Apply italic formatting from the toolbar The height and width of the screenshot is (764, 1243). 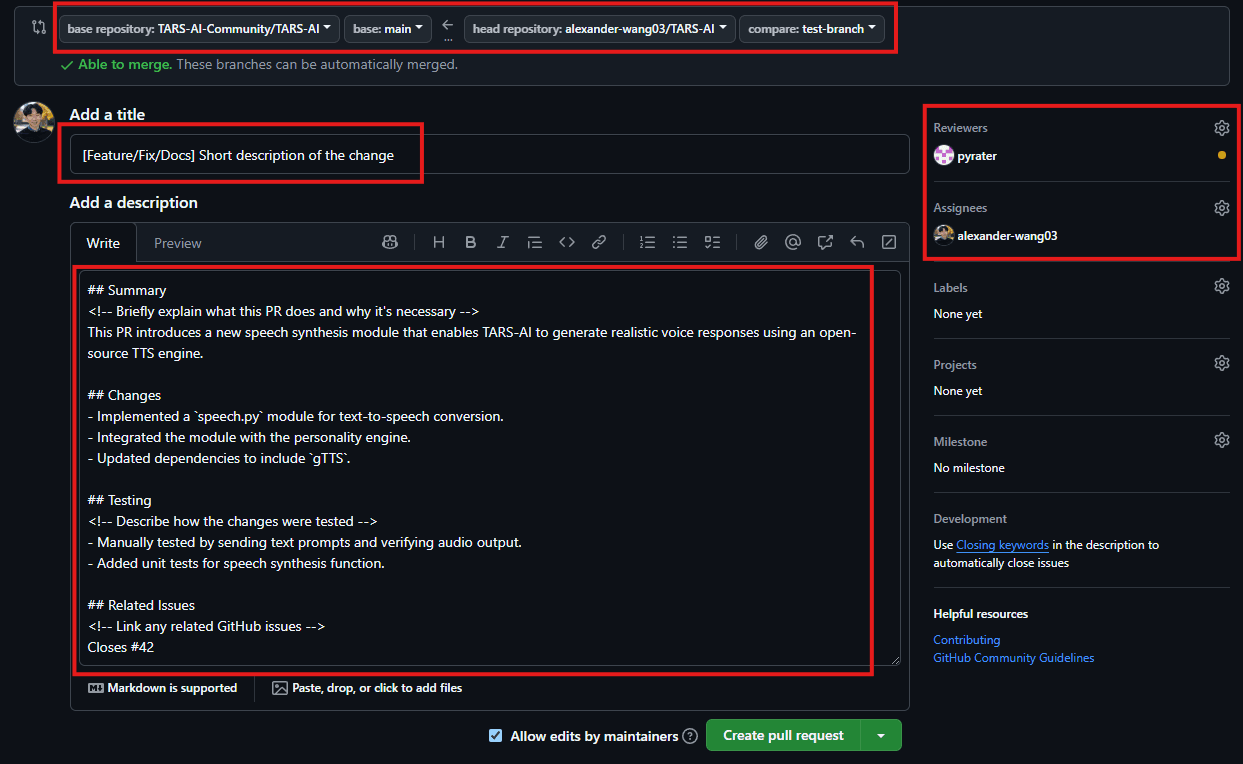[x=502, y=242]
